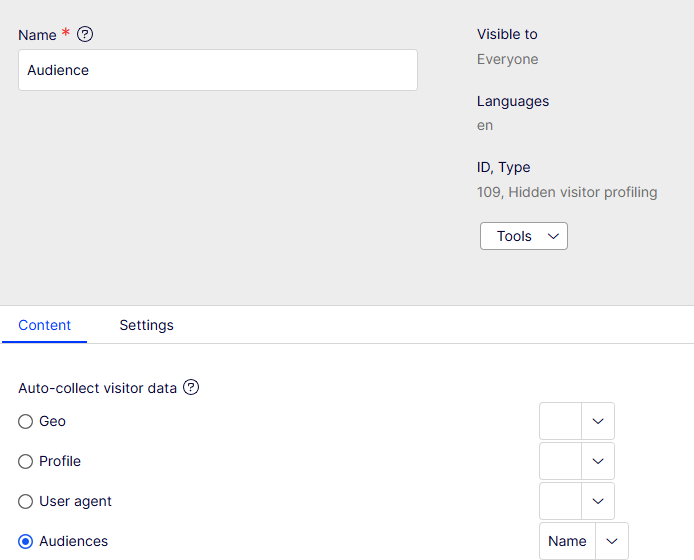Viewport: 694px width, 560px height.
Task: Click the en value under Languages
Action: tap(485, 125)
